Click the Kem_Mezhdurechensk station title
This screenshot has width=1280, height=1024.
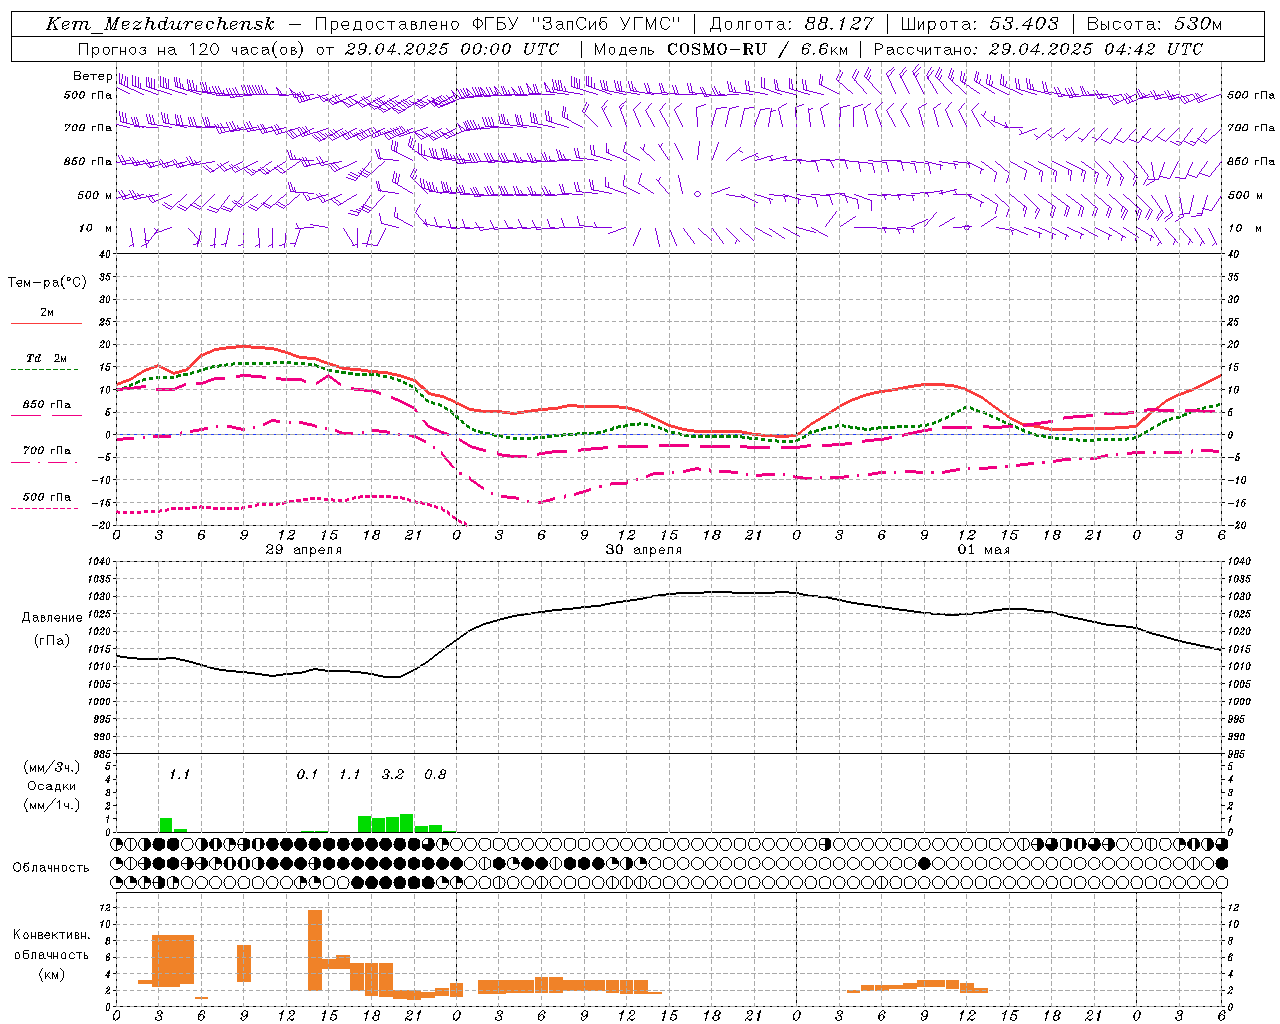(x=160, y=24)
